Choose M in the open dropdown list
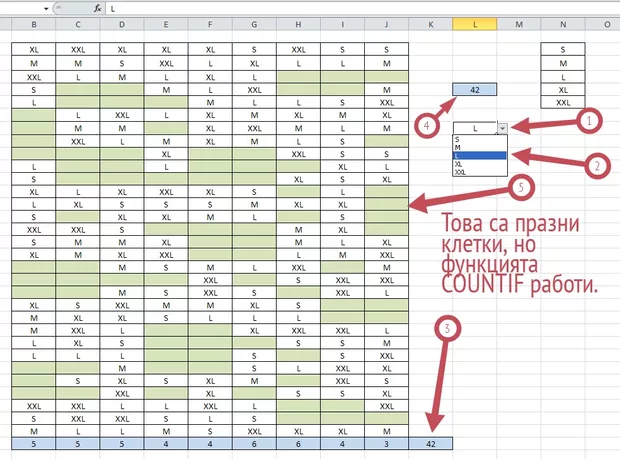The height and width of the screenshot is (459, 620). click(x=480, y=147)
